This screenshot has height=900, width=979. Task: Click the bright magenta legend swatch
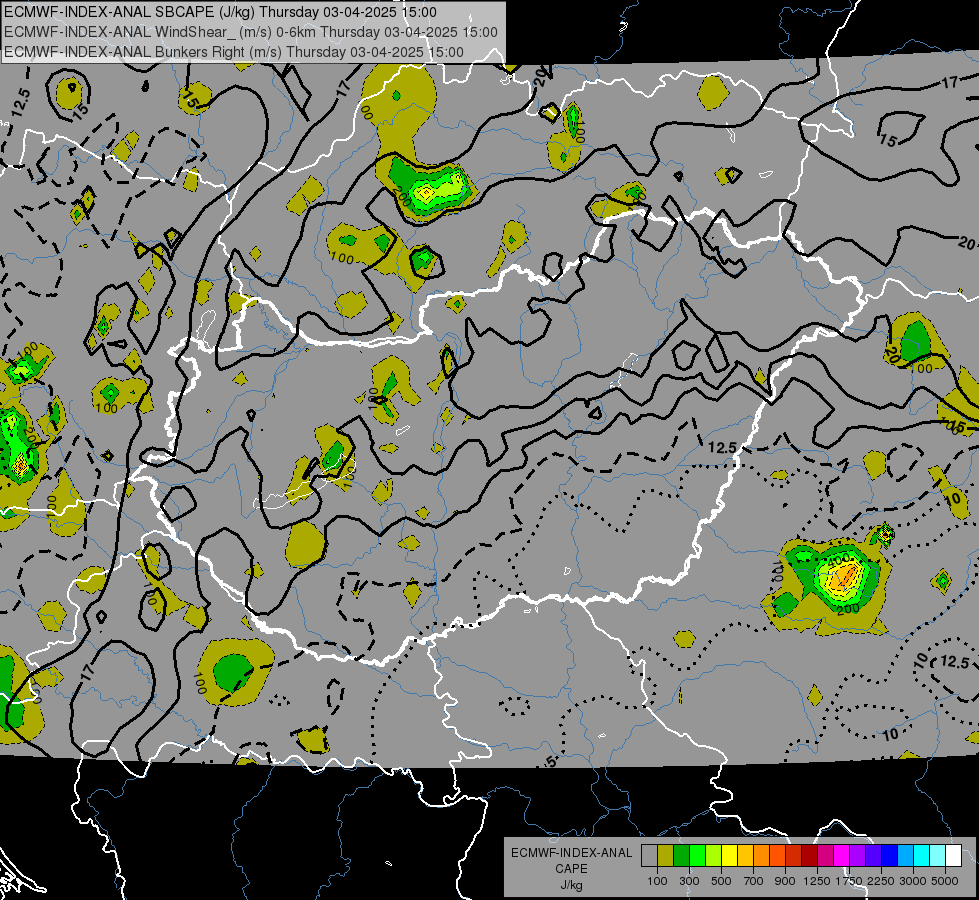point(842,856)
